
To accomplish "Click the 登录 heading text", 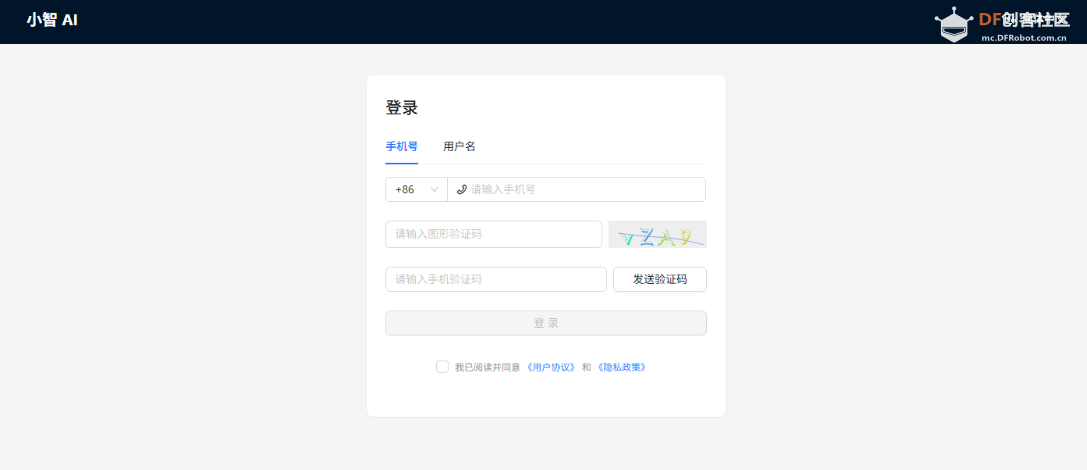I will 401,108.
